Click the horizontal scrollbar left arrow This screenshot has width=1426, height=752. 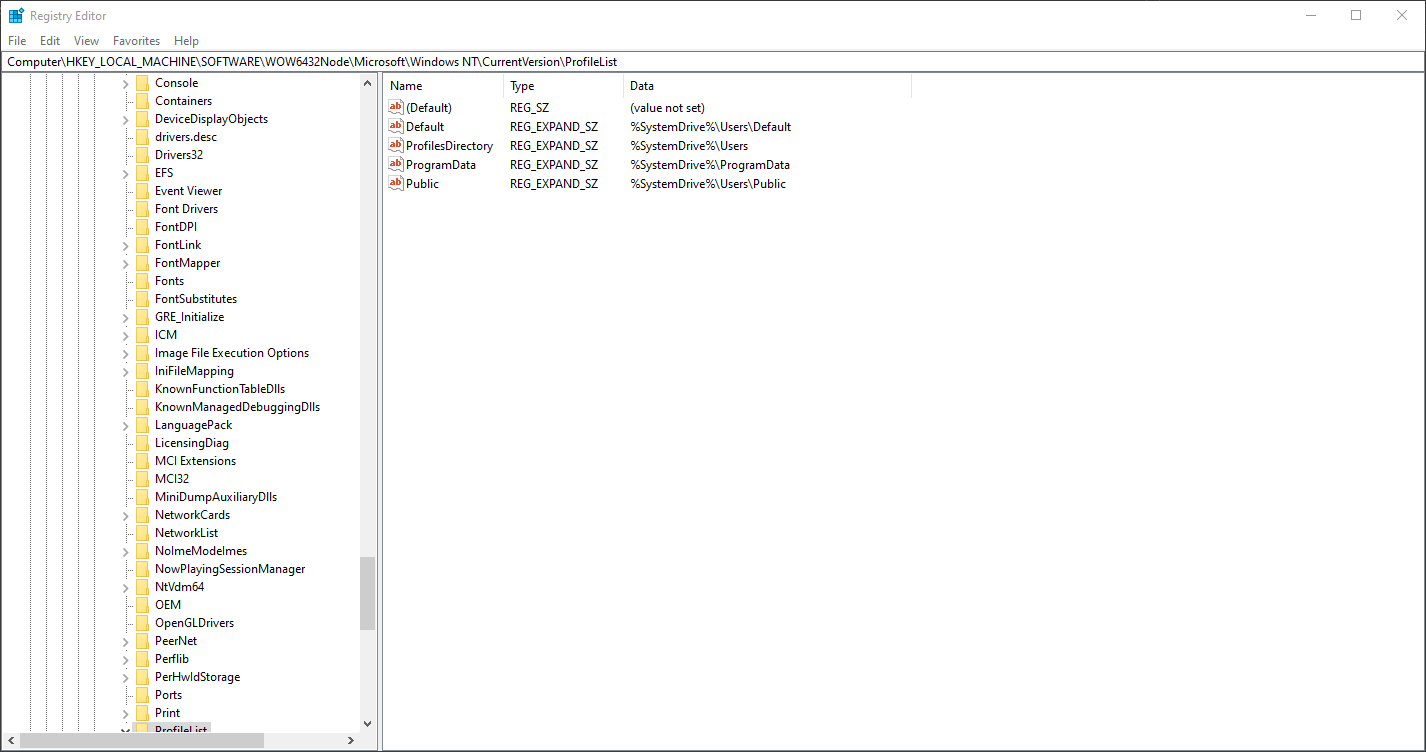11,741
